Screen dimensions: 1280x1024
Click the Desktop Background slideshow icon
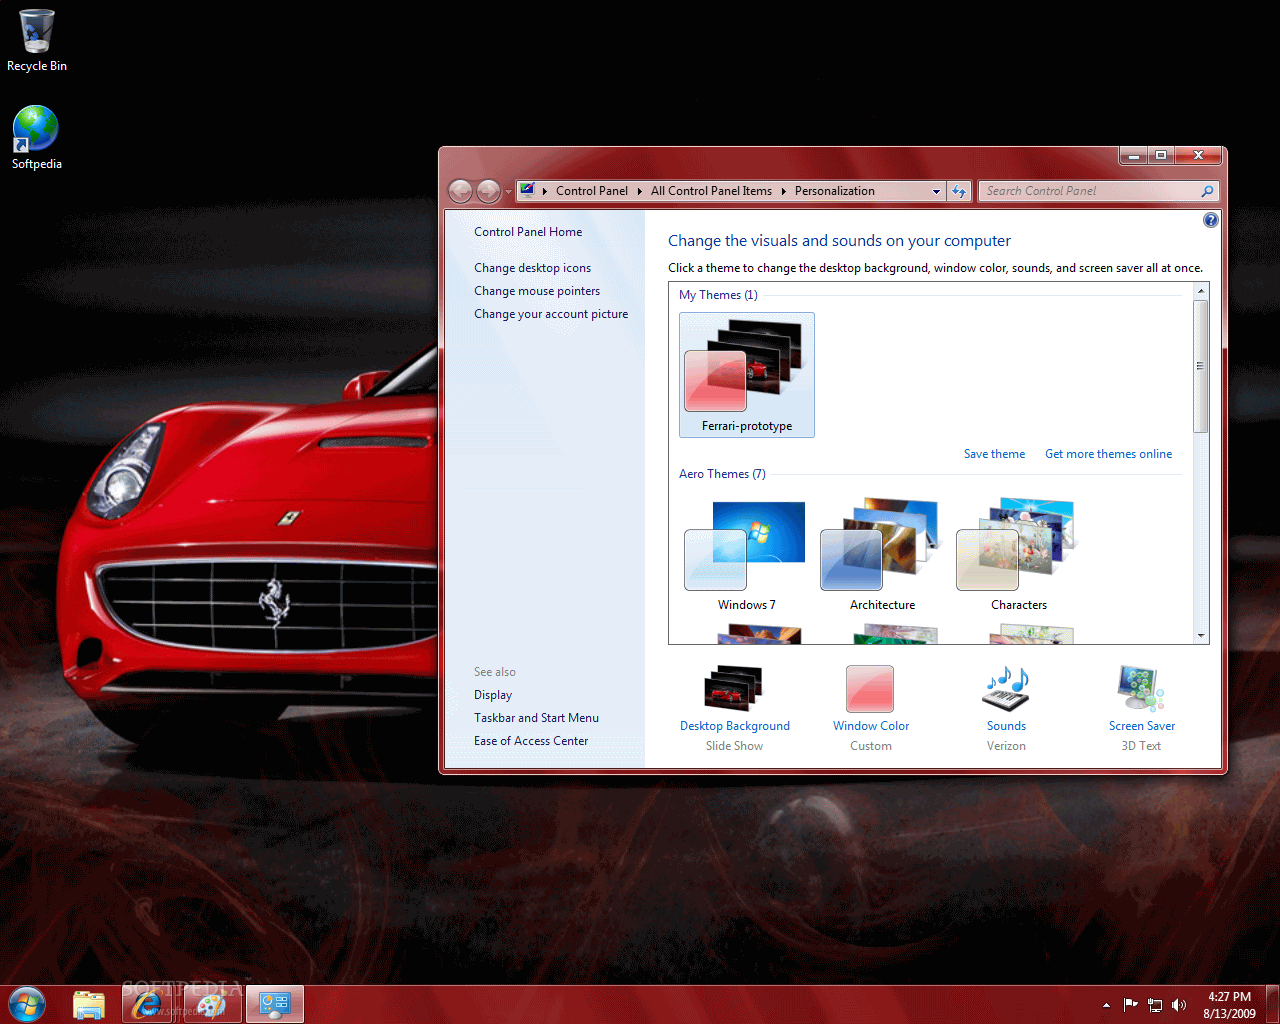click(x=734, y=688)
